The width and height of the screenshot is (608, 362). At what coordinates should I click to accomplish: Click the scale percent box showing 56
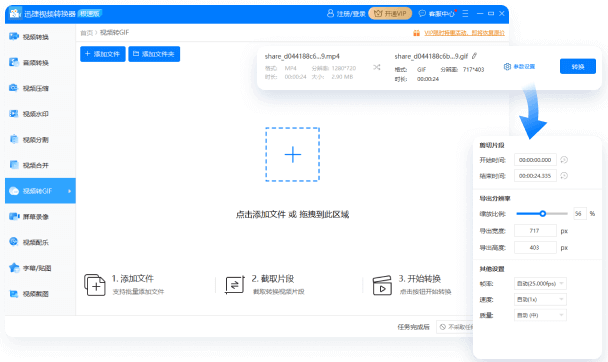(x=580, y=214)
